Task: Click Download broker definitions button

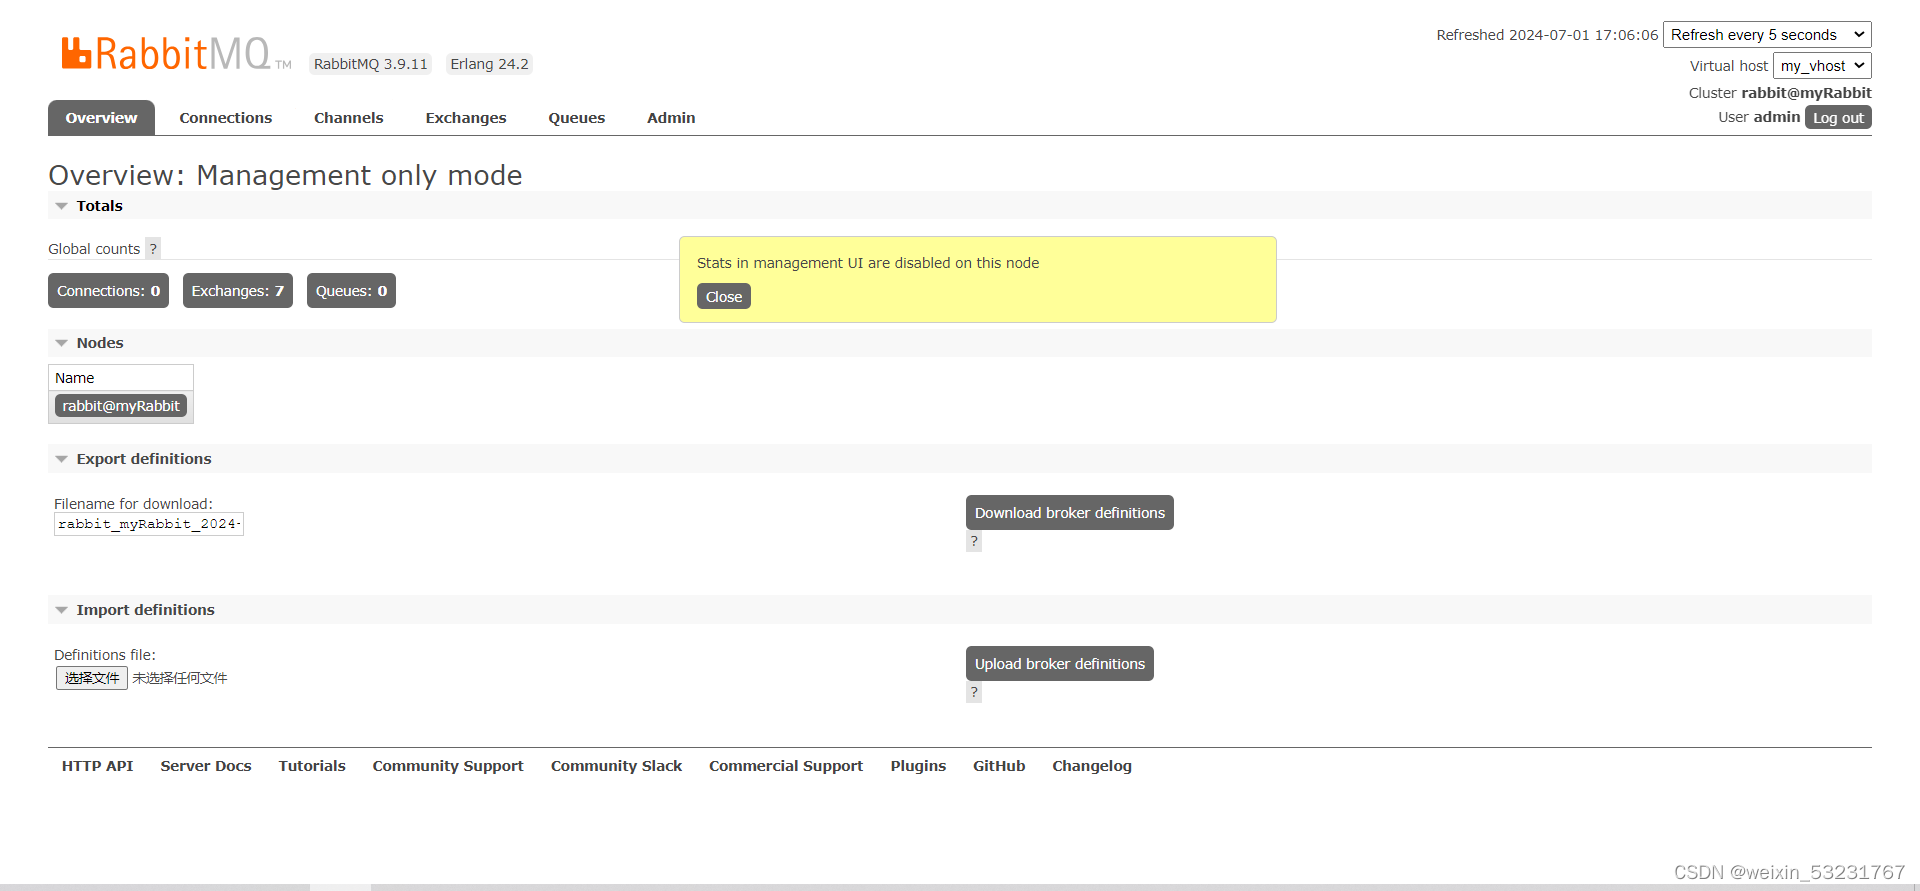Action: pyautogui.click(x=1070, y=513)
